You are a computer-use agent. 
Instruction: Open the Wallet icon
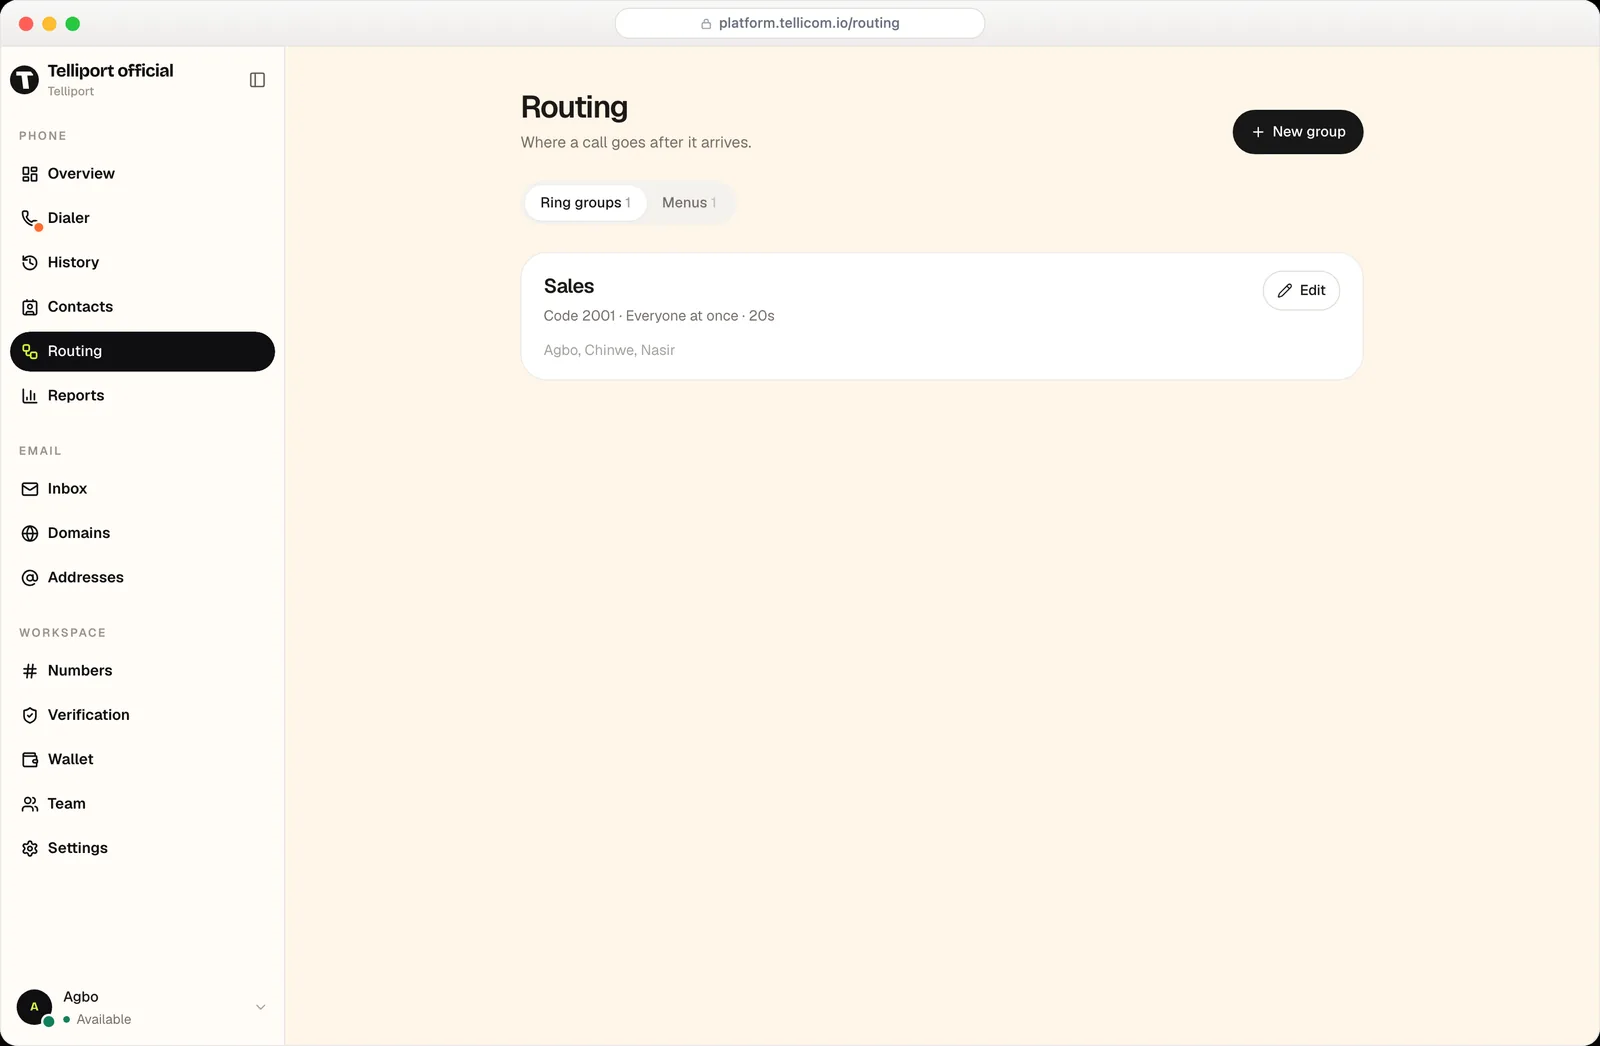coord(30,760)
